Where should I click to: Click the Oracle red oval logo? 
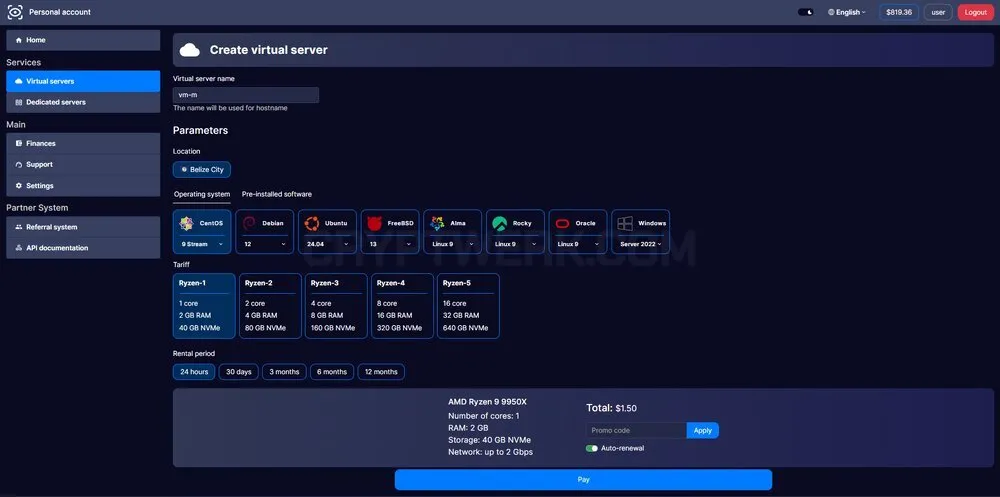tap(562, 223)
